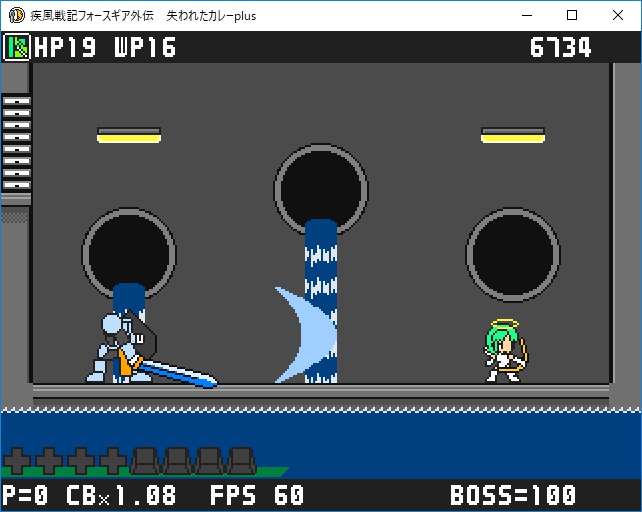Click the left yellow ceiling light
Image resolution: width=642 pixels, height=512 pixels.
(129, 135)
